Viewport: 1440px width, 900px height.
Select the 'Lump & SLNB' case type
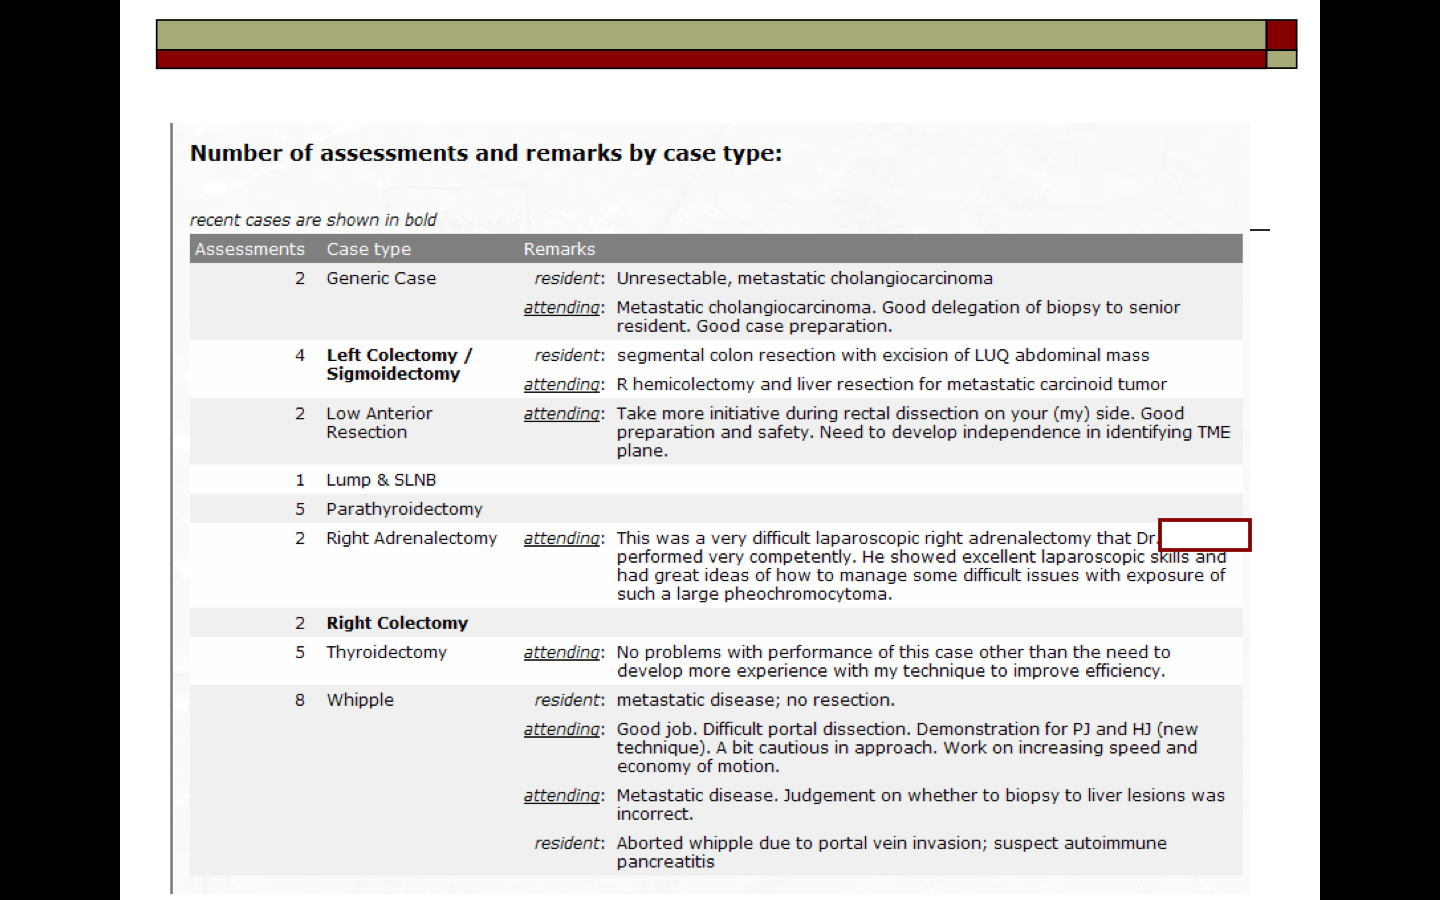coord(381,480)
